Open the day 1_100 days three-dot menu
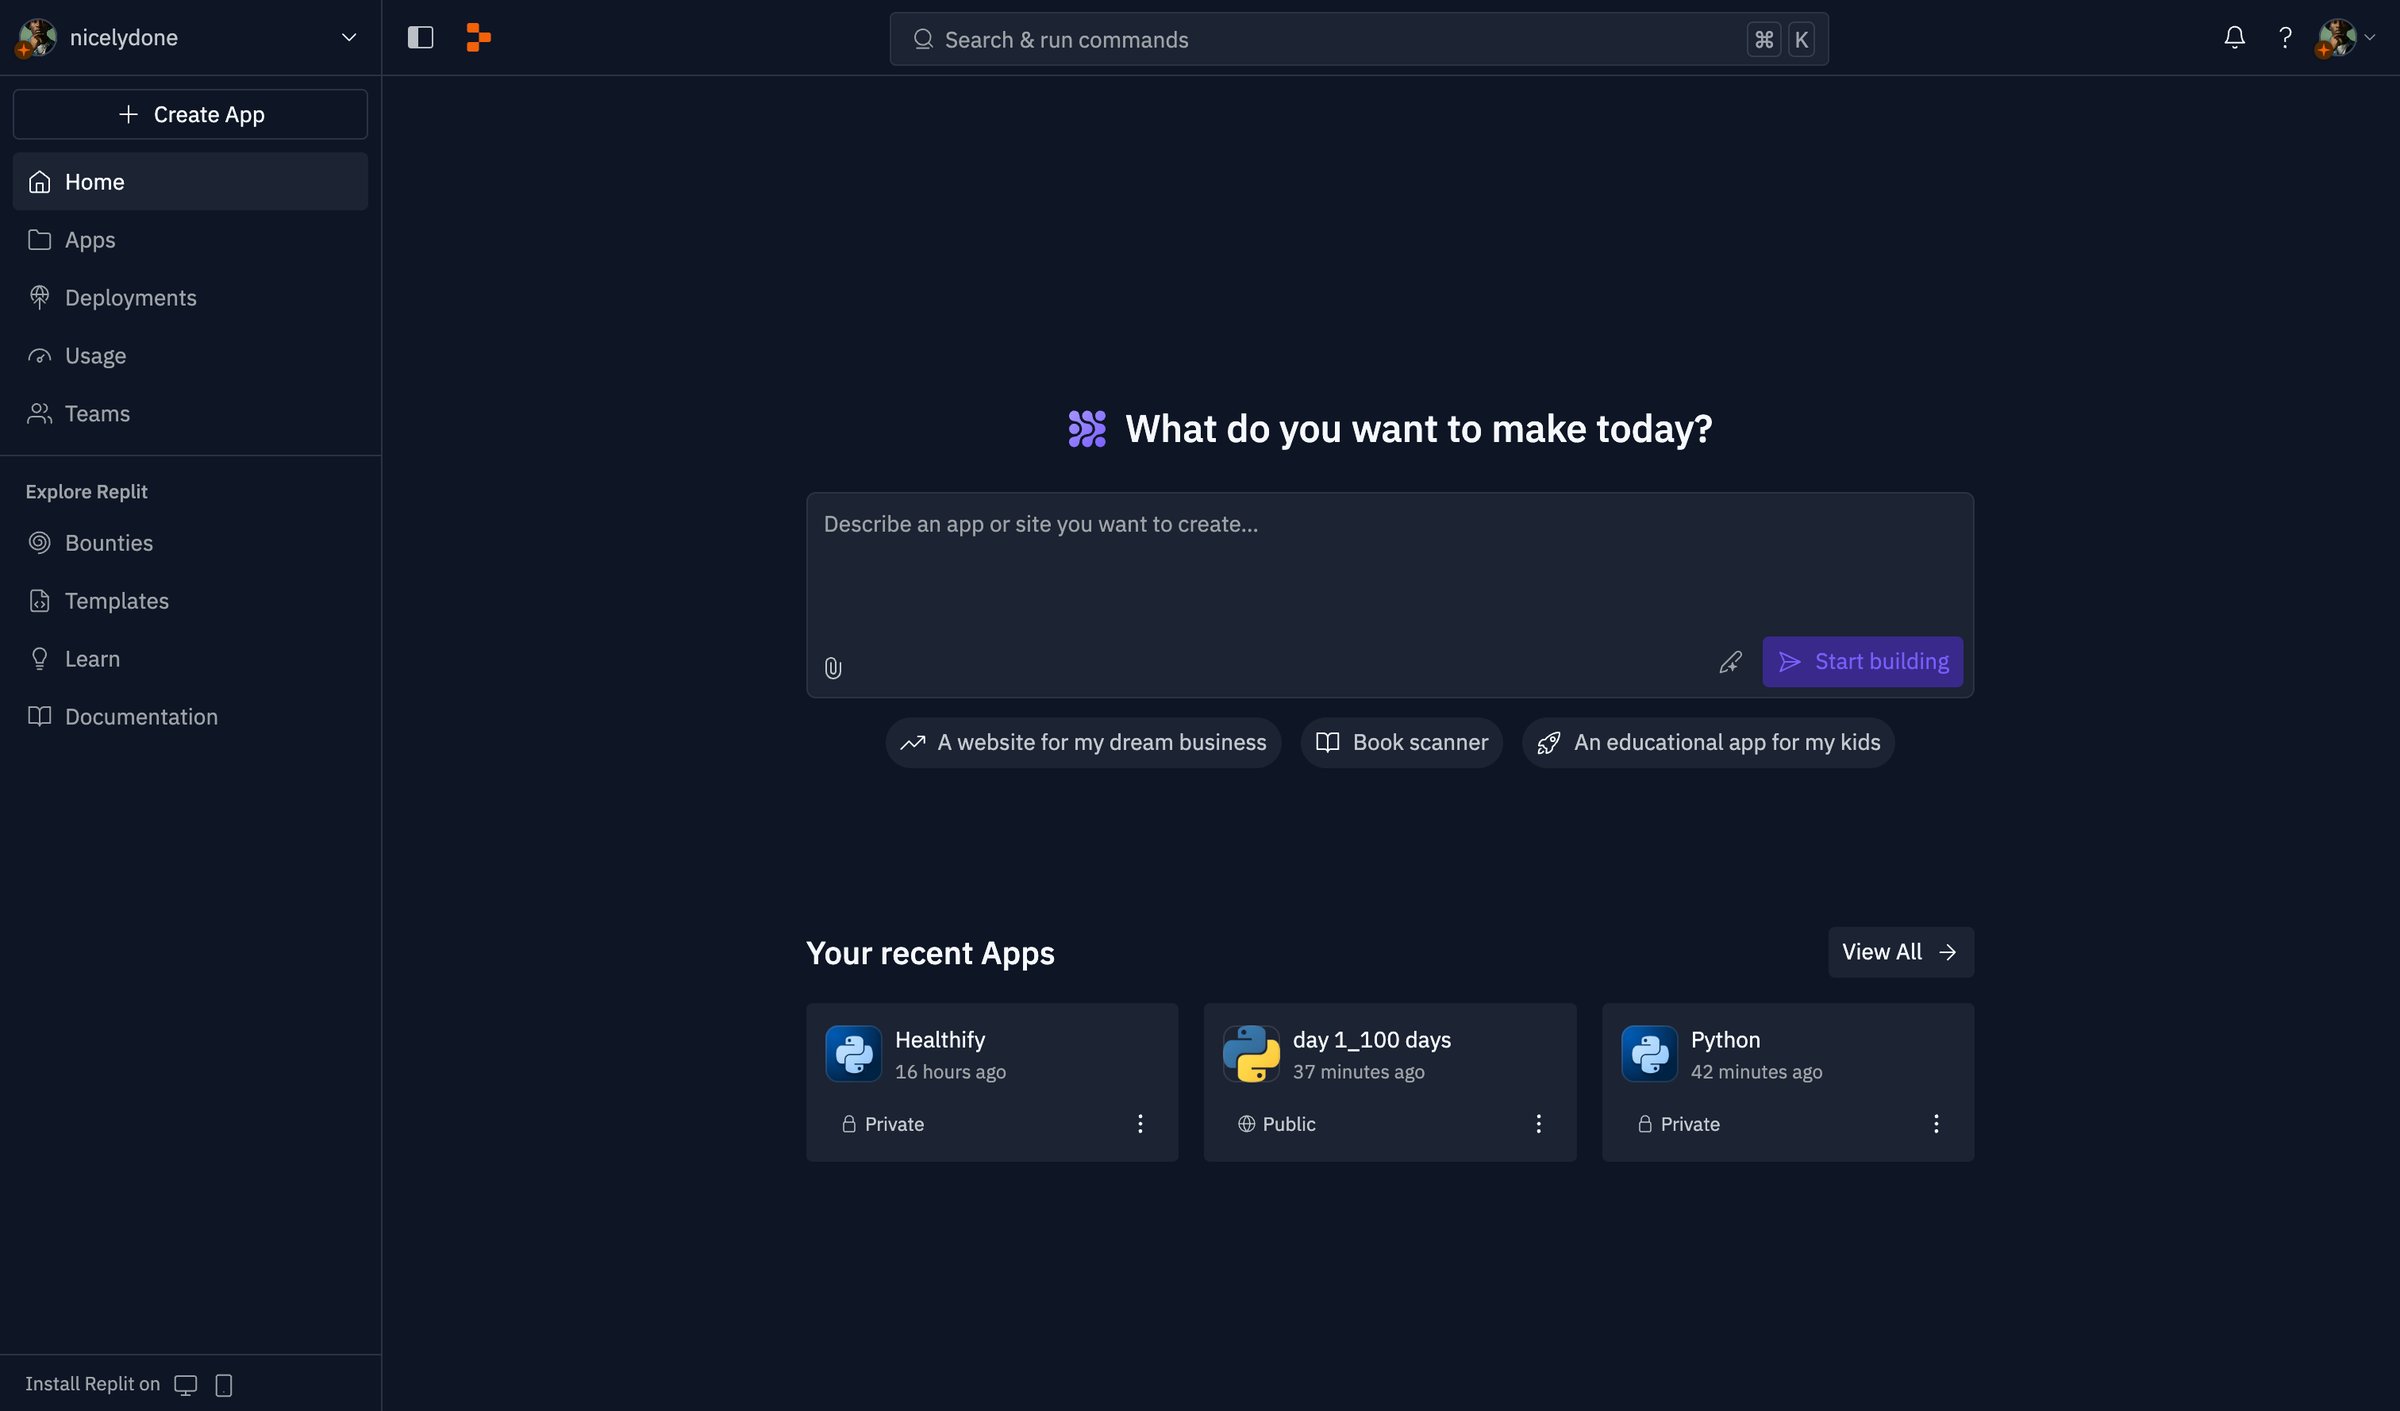Screen dimensions: 2400x1411 click(1538, 1124)
